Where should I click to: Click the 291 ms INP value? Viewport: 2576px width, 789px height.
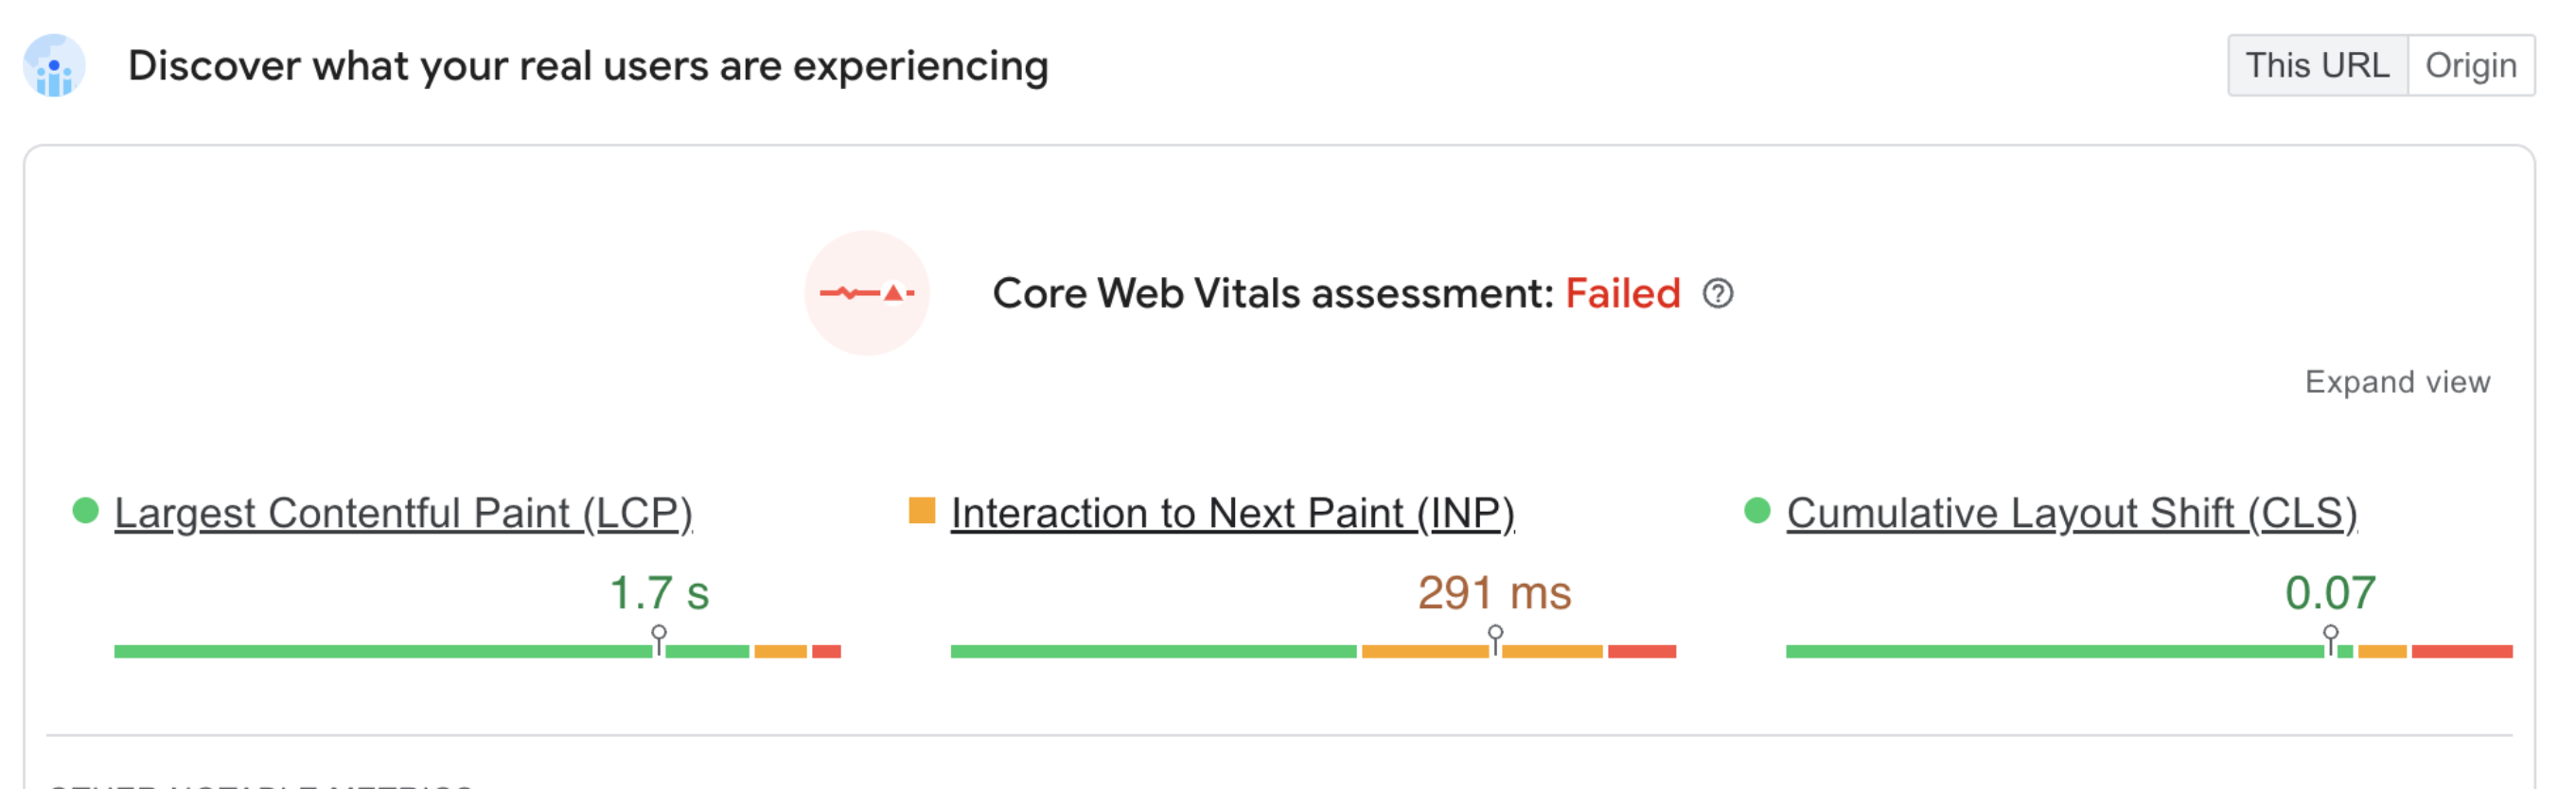(x=1494, y=593)
